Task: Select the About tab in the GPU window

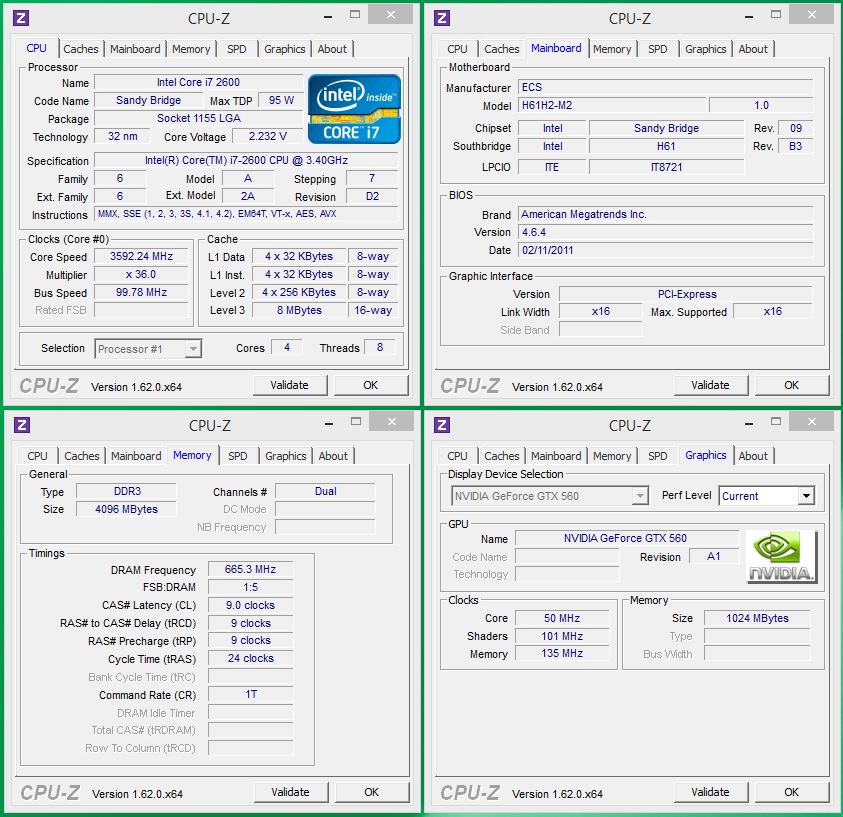Action: pos(753,456)
